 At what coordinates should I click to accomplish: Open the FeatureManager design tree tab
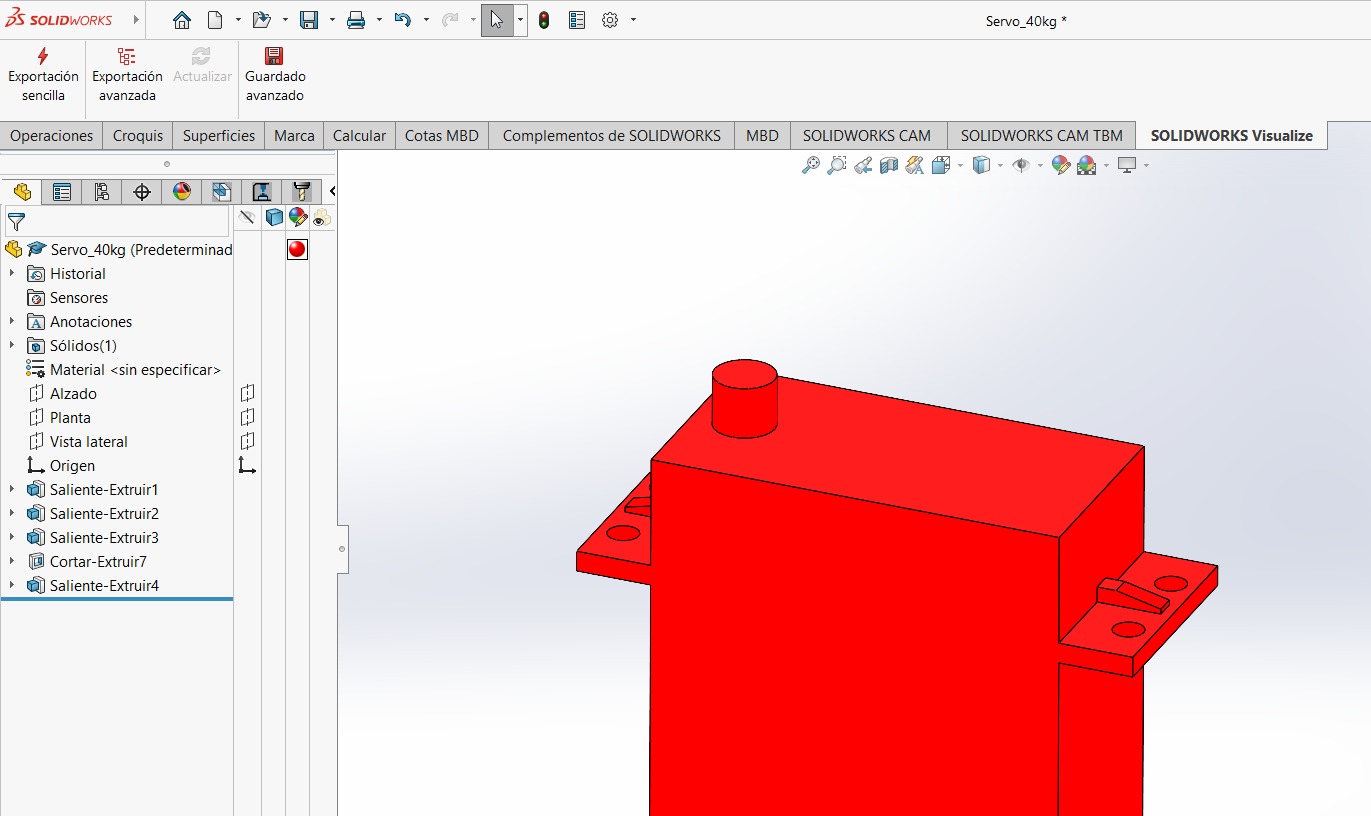(22, 191)
